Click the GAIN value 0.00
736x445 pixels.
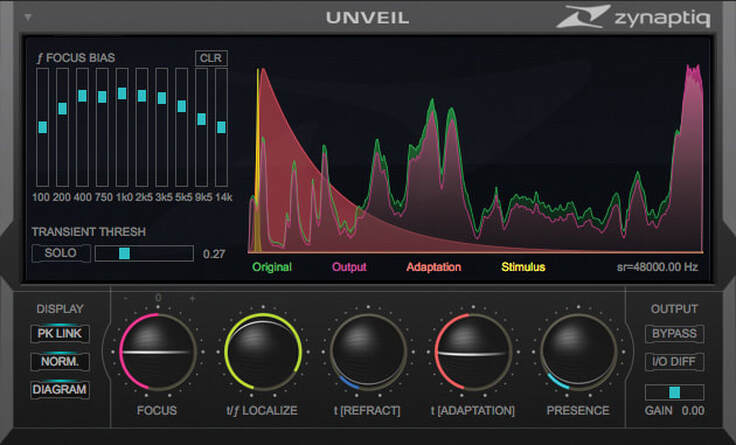(x=693, y=411)
